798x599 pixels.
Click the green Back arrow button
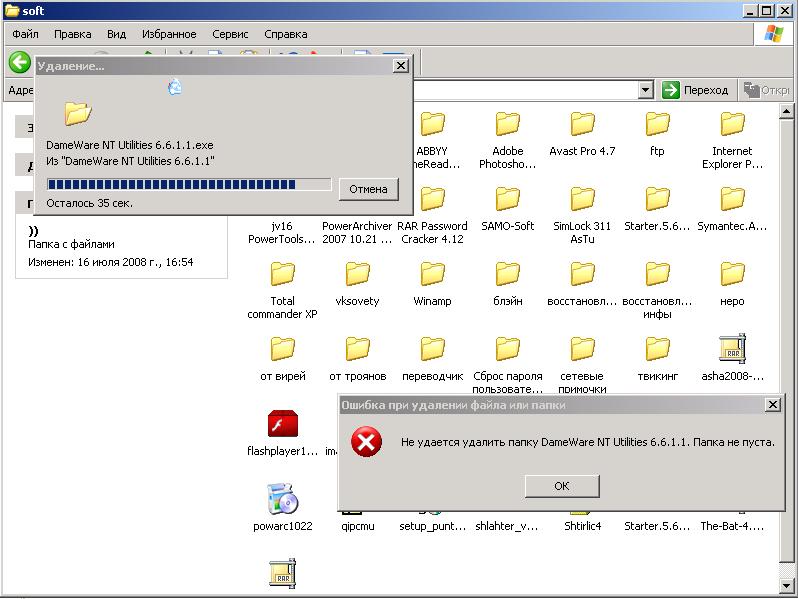pyautogui.click(x=20, y=63)
